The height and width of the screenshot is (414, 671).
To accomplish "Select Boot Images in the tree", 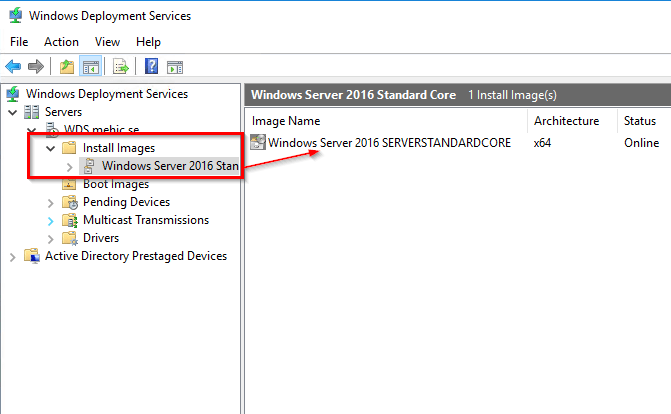I will [115, 184].
